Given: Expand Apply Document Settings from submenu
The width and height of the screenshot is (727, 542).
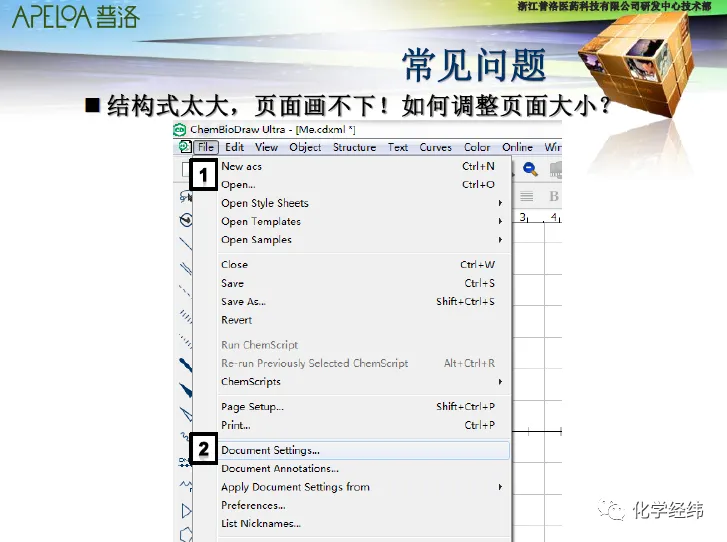Looking at the screenshot, I should pos(364,487).
